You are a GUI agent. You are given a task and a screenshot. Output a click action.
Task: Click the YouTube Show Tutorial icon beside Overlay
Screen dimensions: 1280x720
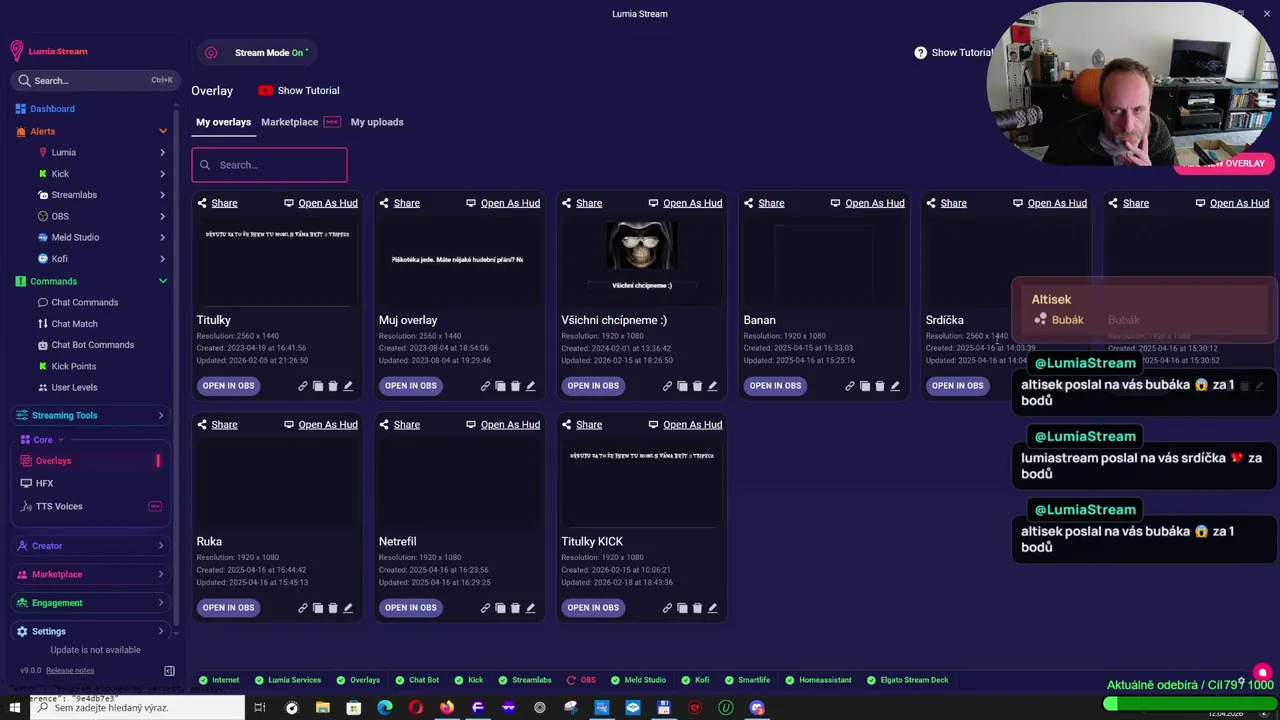[x=265, y=91]
